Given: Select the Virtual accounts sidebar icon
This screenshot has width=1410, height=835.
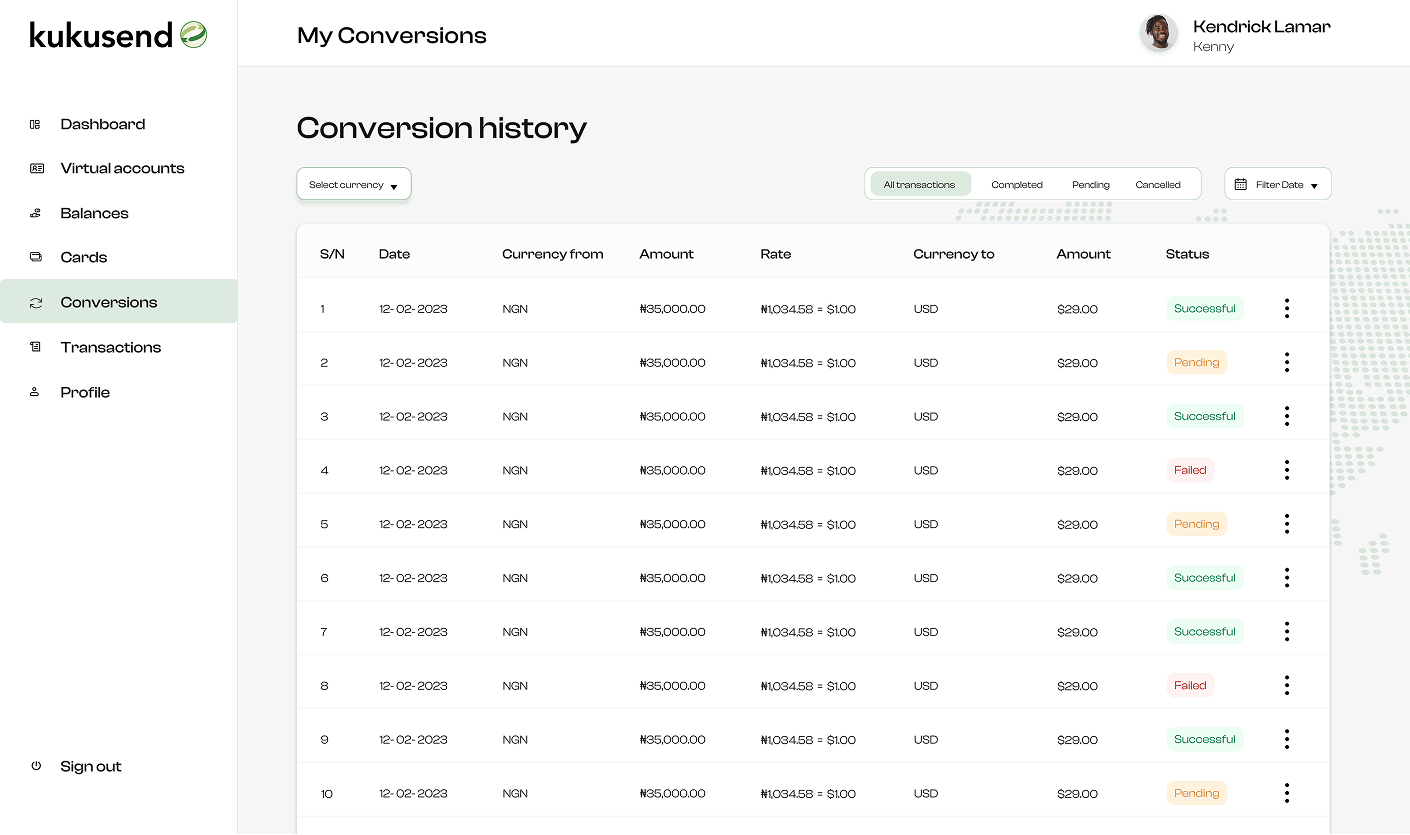Looking at the screenshot, I should 35,168.
